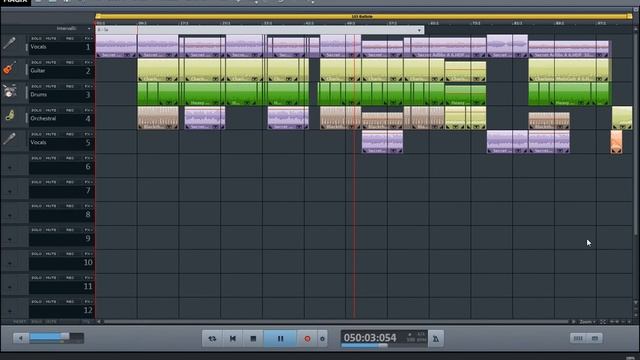Solo empty track 12

point(36,302)
